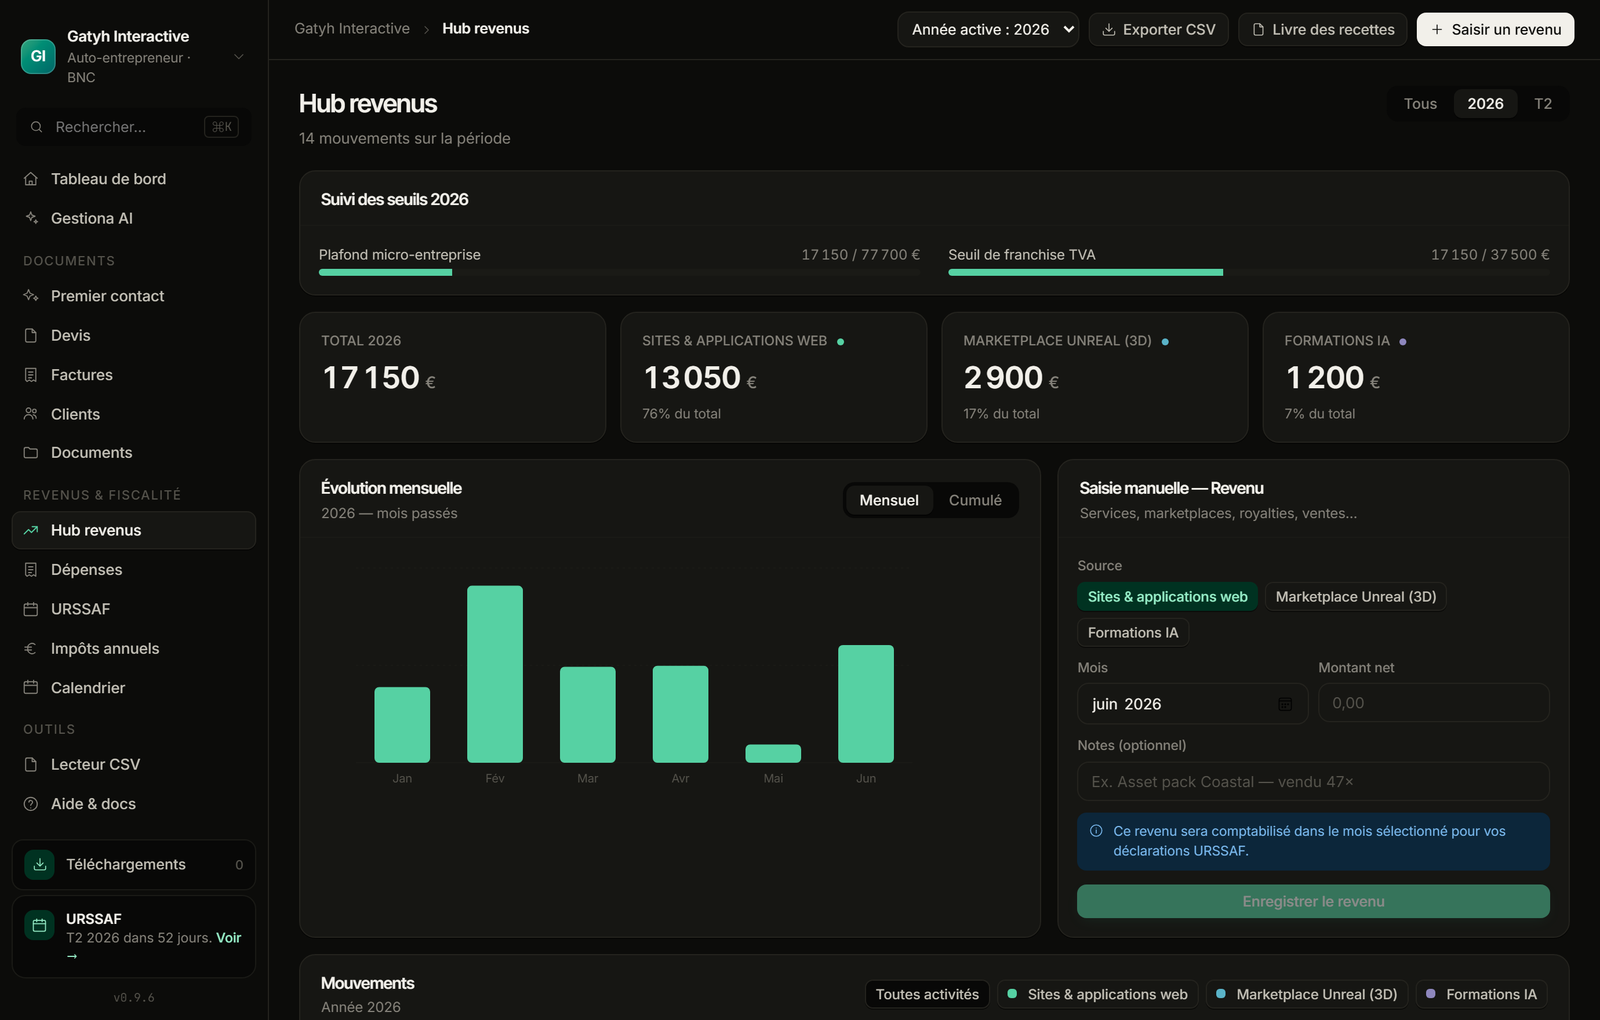
Task: Click the 13 050 € Sites & Applications value
Action: coord(700,378)
